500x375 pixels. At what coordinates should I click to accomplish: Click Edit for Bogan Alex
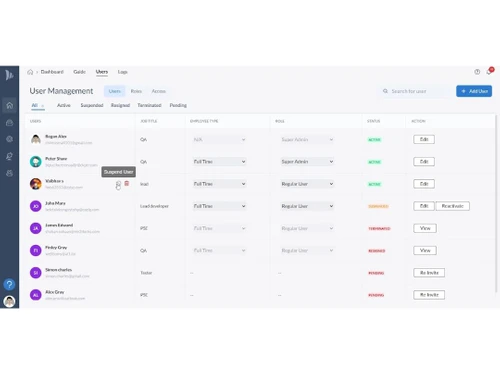[x=424, y=139]
